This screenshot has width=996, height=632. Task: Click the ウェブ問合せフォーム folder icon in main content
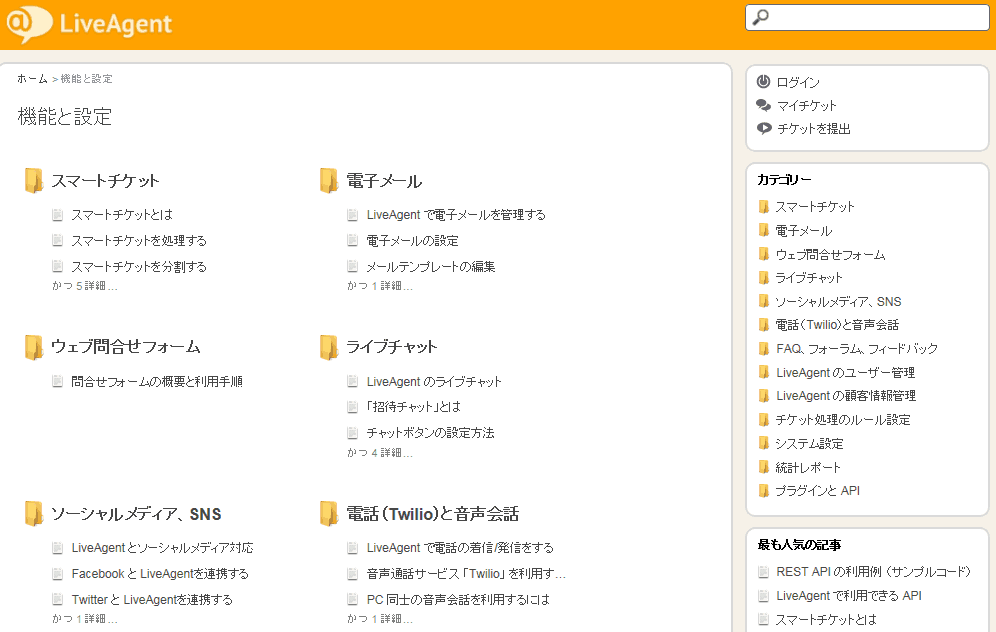33,347
